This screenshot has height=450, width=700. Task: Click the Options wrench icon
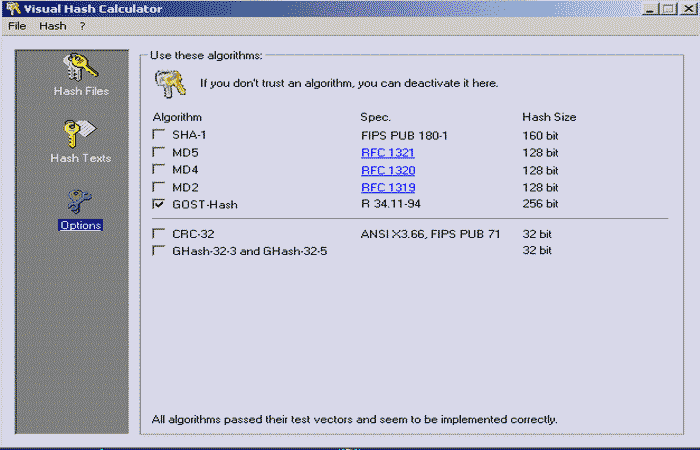click(x=80, y=201)
